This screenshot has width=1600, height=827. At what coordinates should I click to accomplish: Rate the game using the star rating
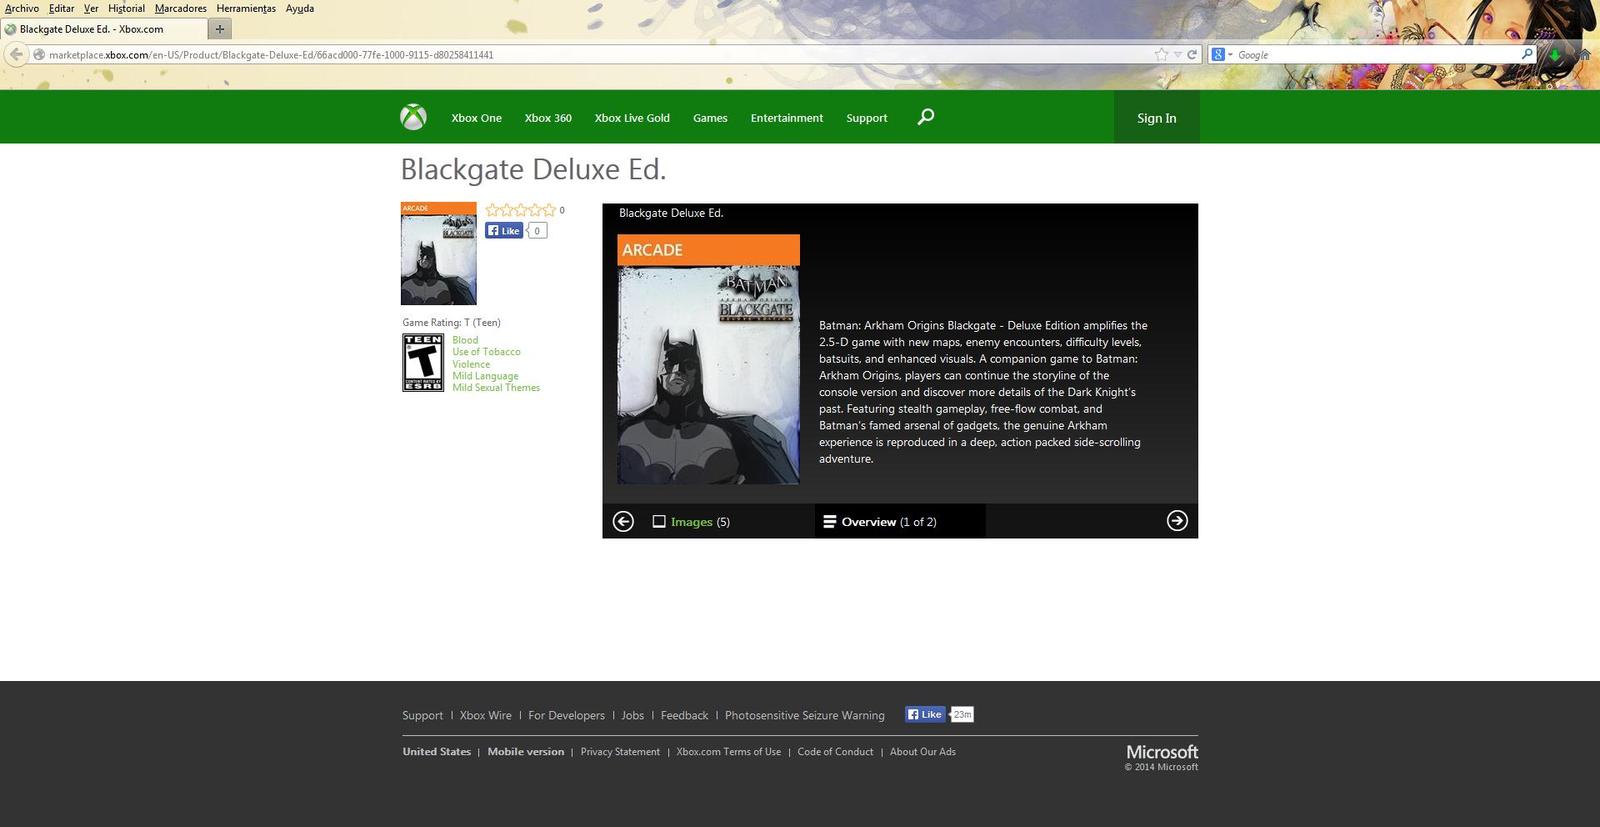click(x=520, y=210)
